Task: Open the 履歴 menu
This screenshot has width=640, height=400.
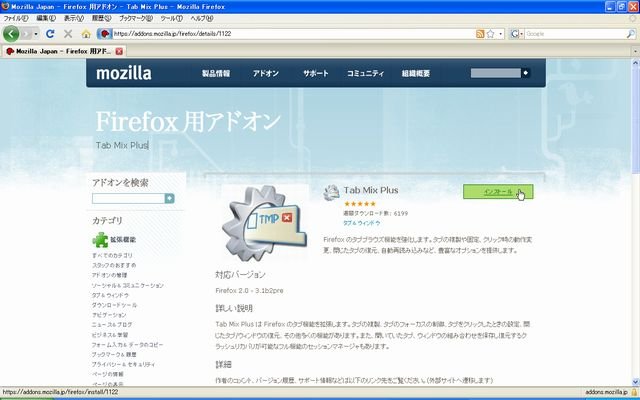Action: [101, 18]
